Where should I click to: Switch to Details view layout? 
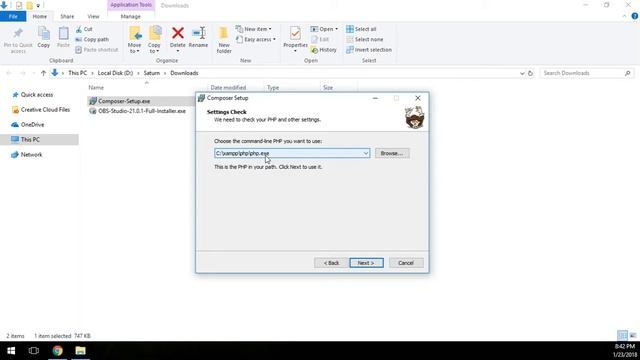pos(622,336)
